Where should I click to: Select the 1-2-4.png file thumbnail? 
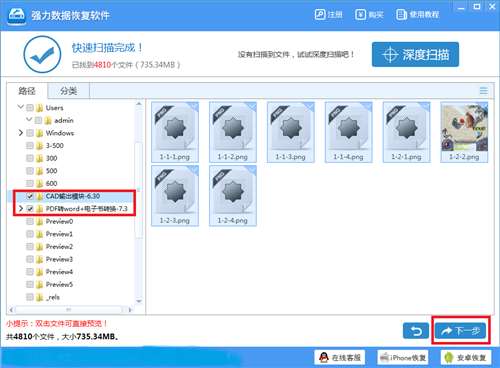tap(233, 196)
